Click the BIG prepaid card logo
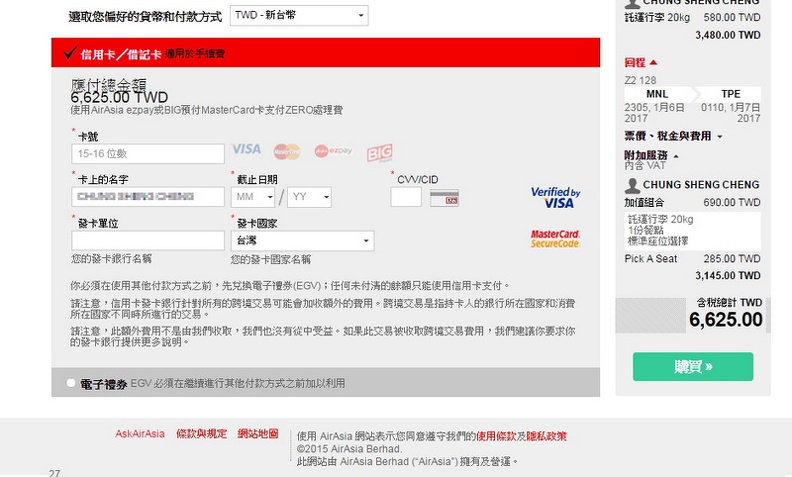Viewport: 792px width, 477px height. [379, 152]
